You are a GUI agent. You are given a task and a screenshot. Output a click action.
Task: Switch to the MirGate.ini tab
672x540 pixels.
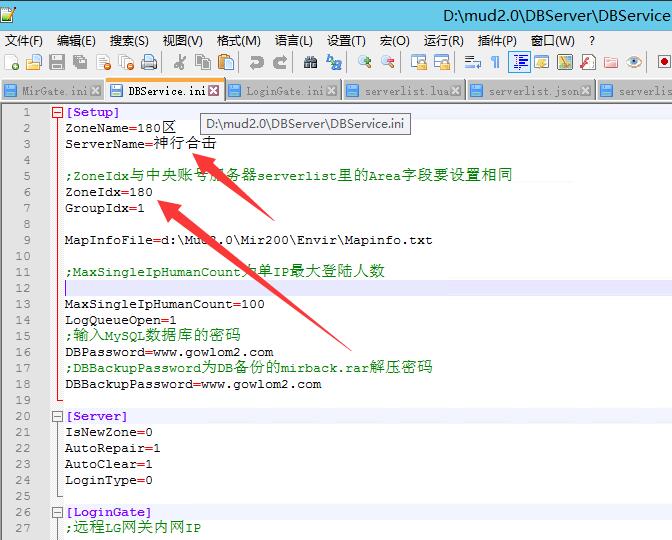click(54, 91)
